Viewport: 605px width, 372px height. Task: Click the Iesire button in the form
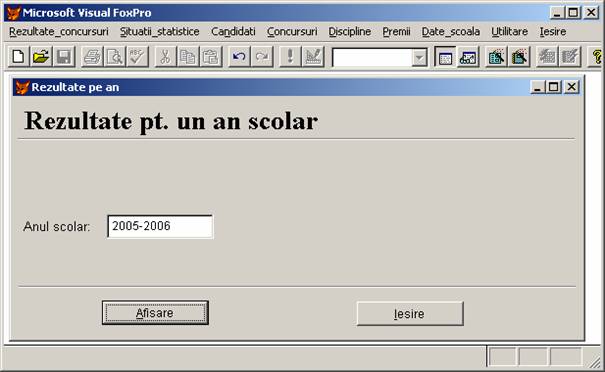[x=410, y=314]
